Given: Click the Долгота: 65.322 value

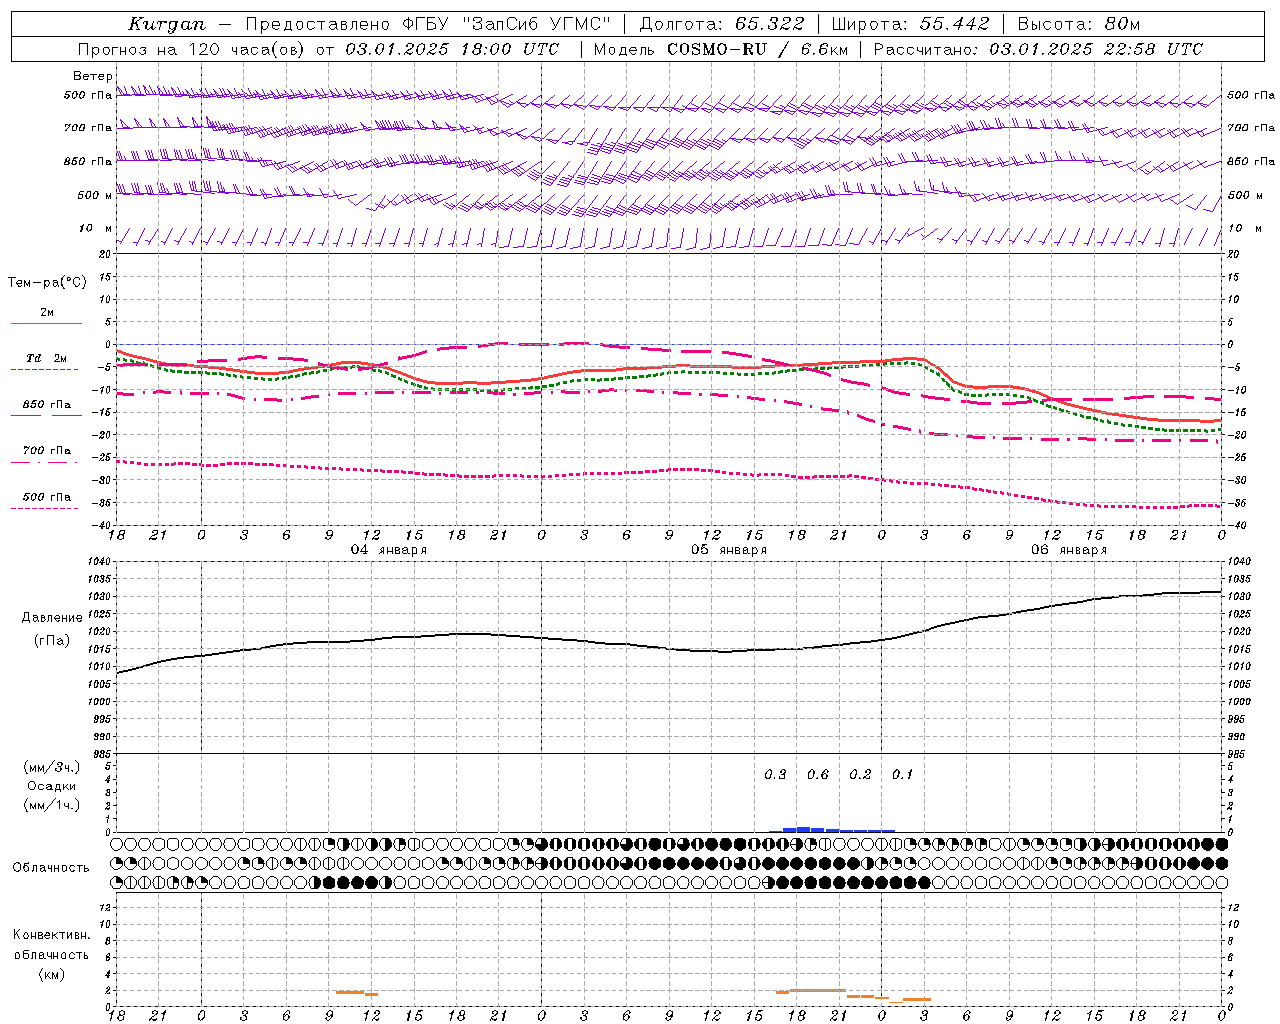Looking at the screenshot, I should 721,24.
